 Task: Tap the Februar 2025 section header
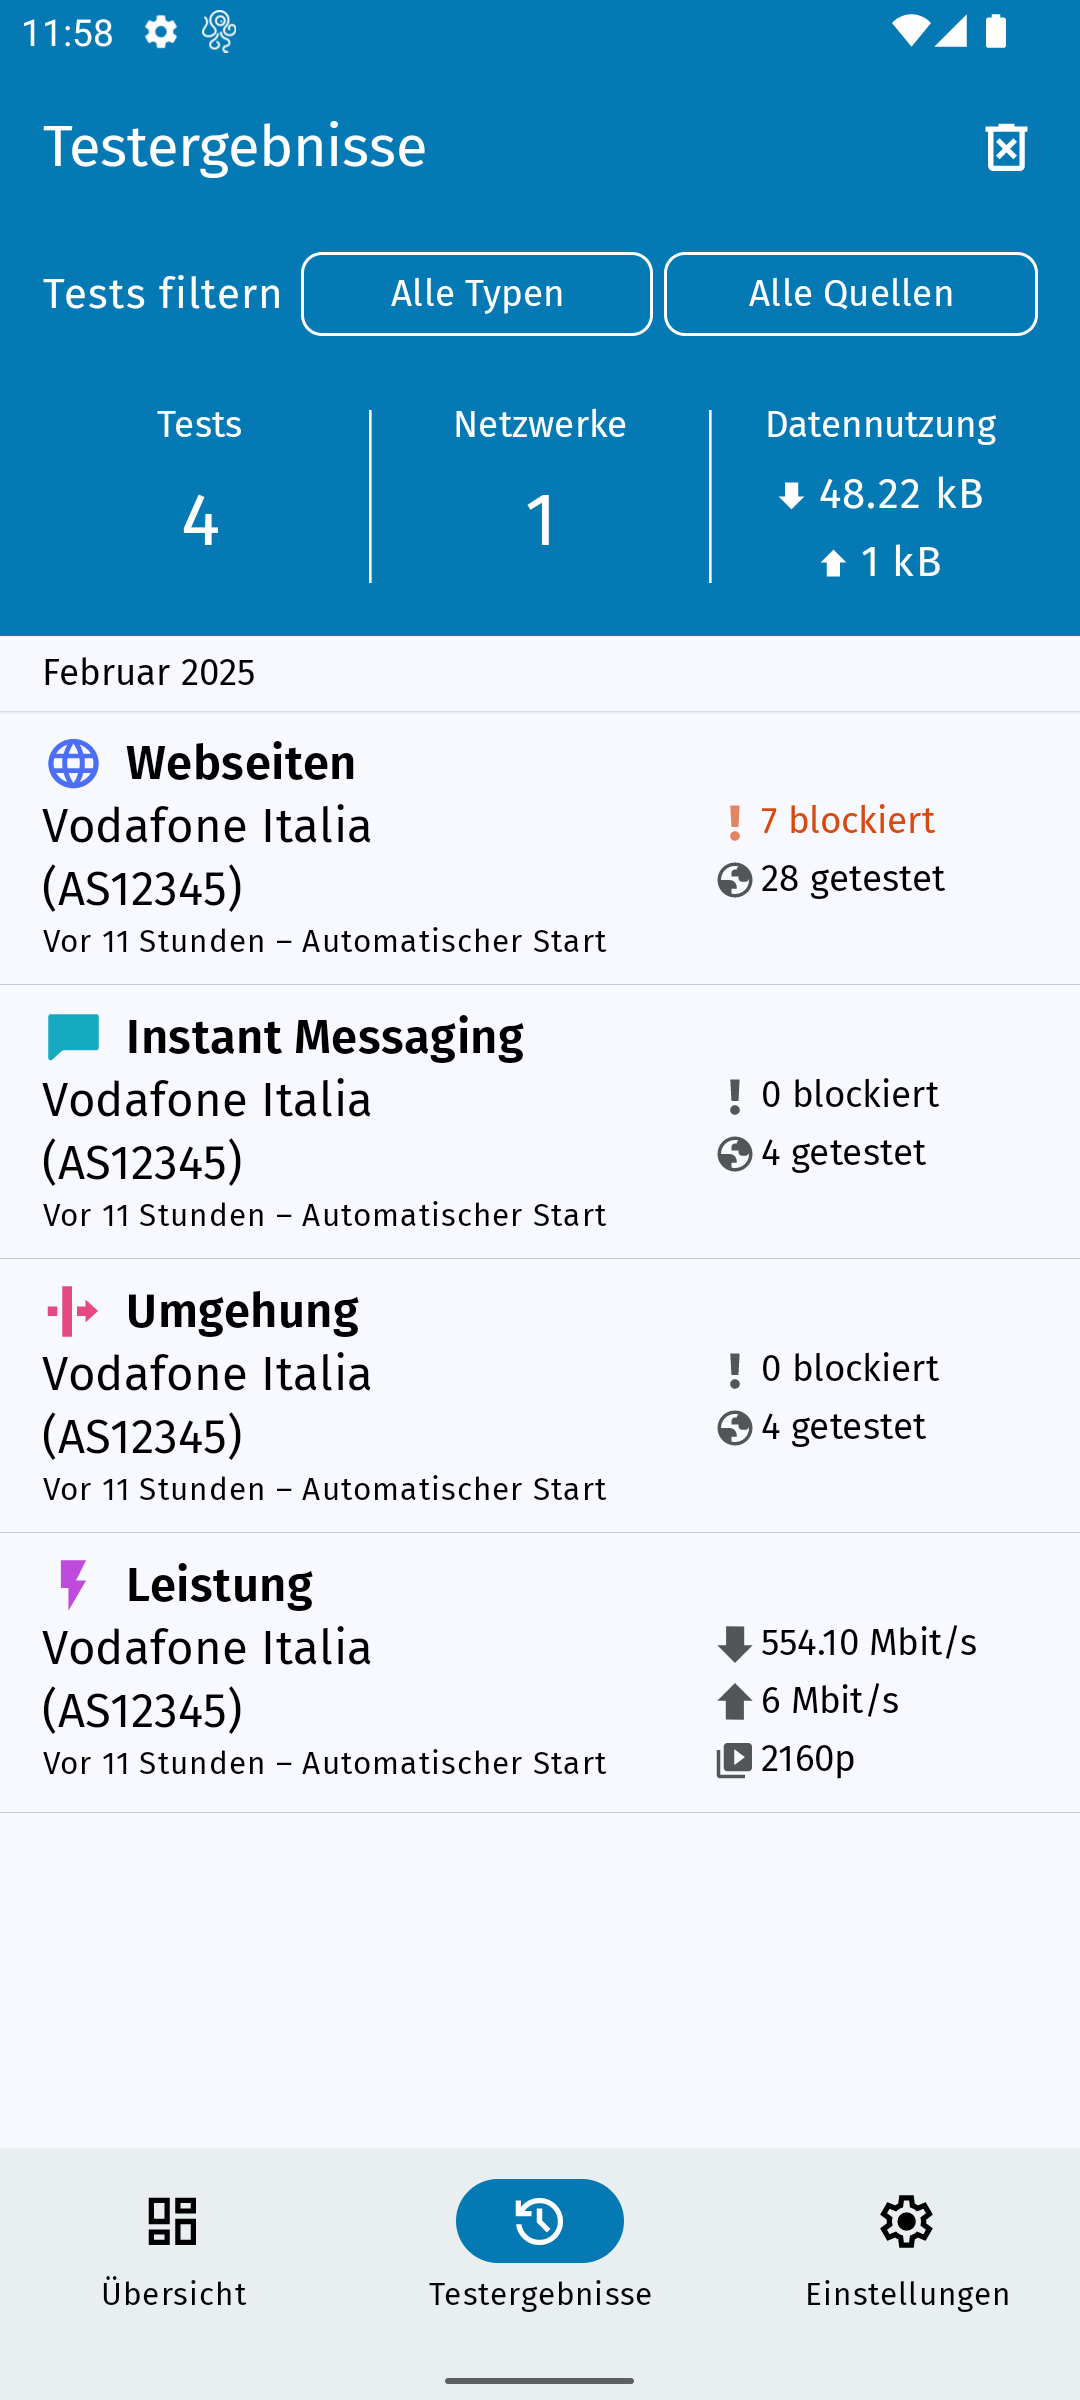(149, 673)
